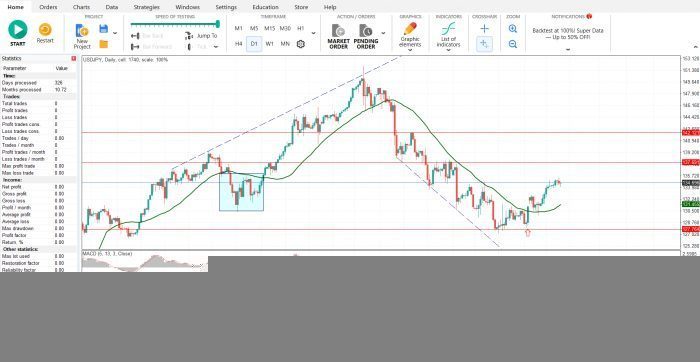700x362 pixels.
Task: Enable the plus crosshair mode
Action: point(484,29)
